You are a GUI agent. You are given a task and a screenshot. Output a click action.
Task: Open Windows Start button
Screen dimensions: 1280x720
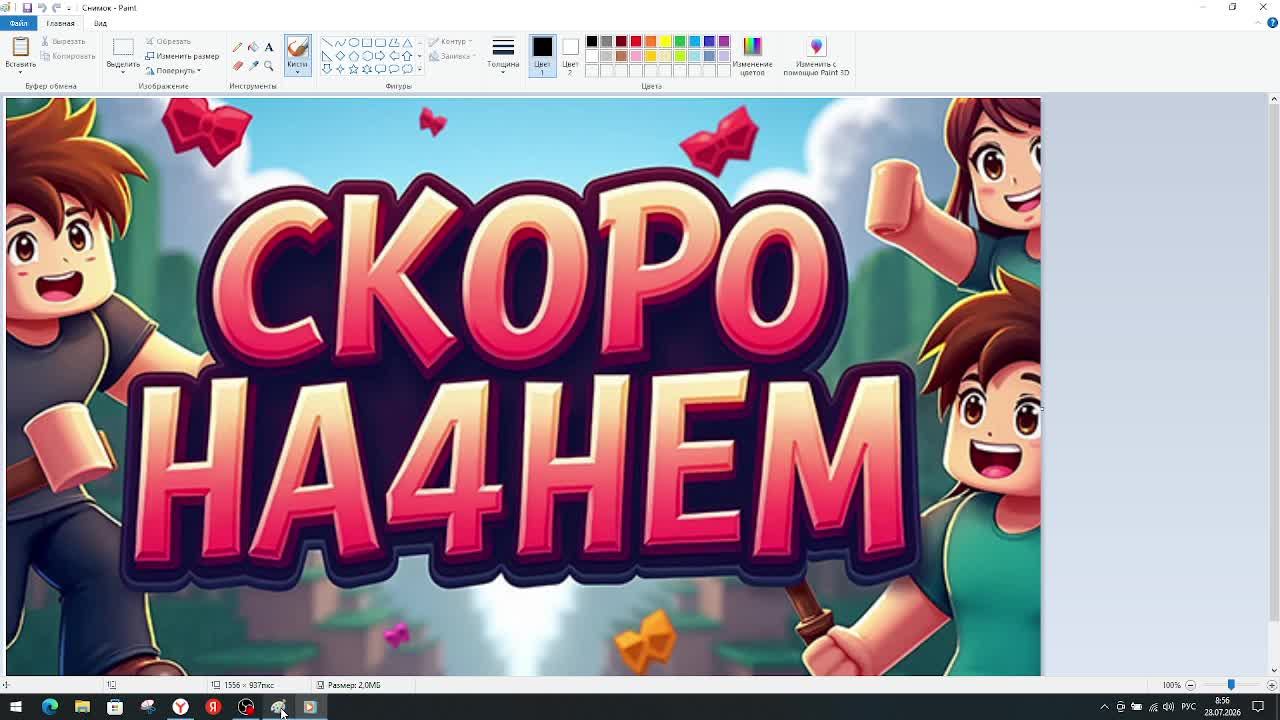click(16, 707)
